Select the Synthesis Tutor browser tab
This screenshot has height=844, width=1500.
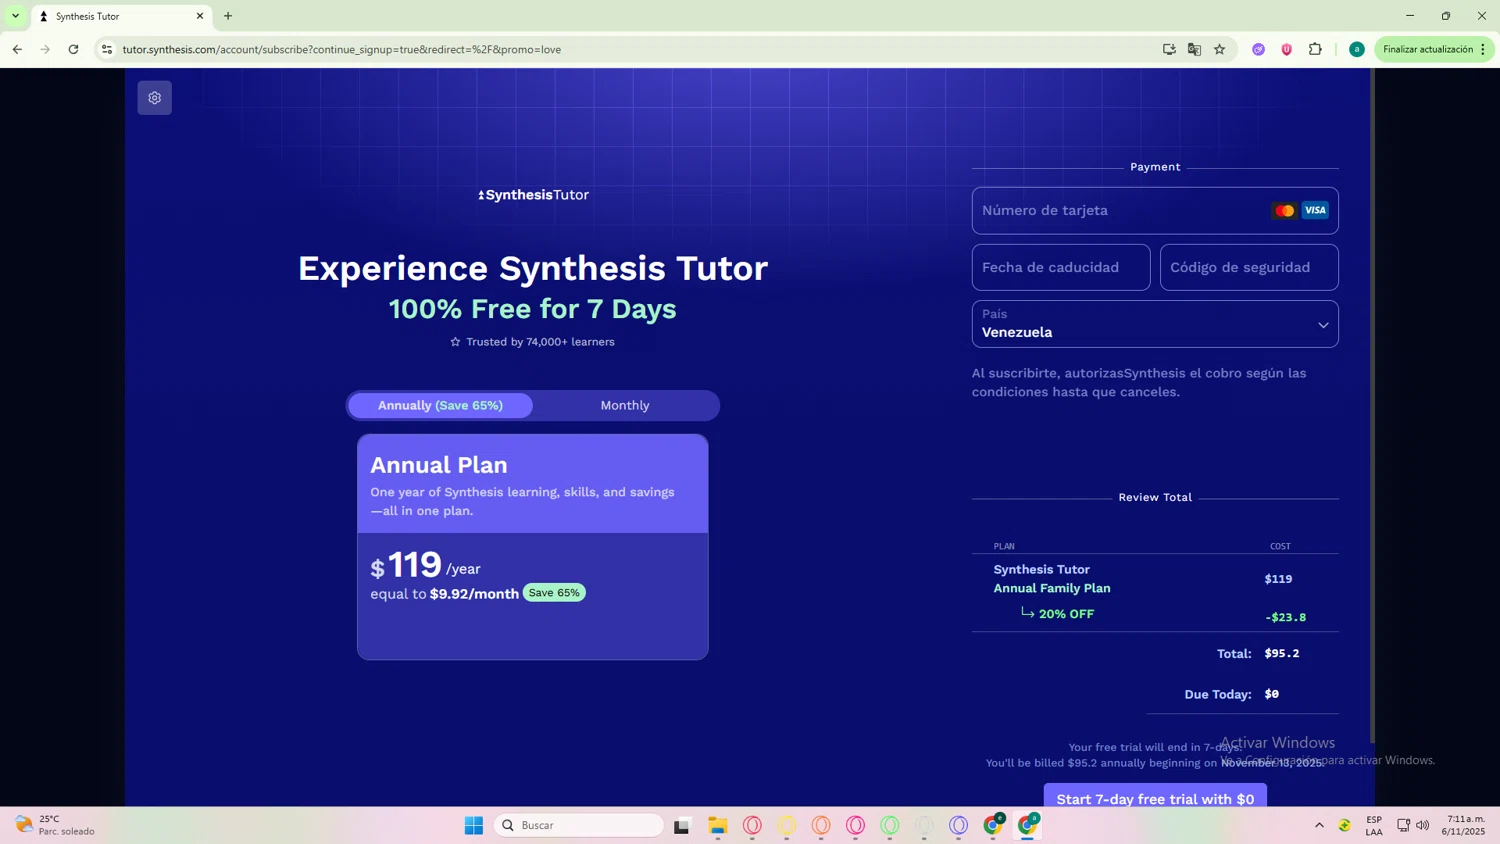coord(121,16)
